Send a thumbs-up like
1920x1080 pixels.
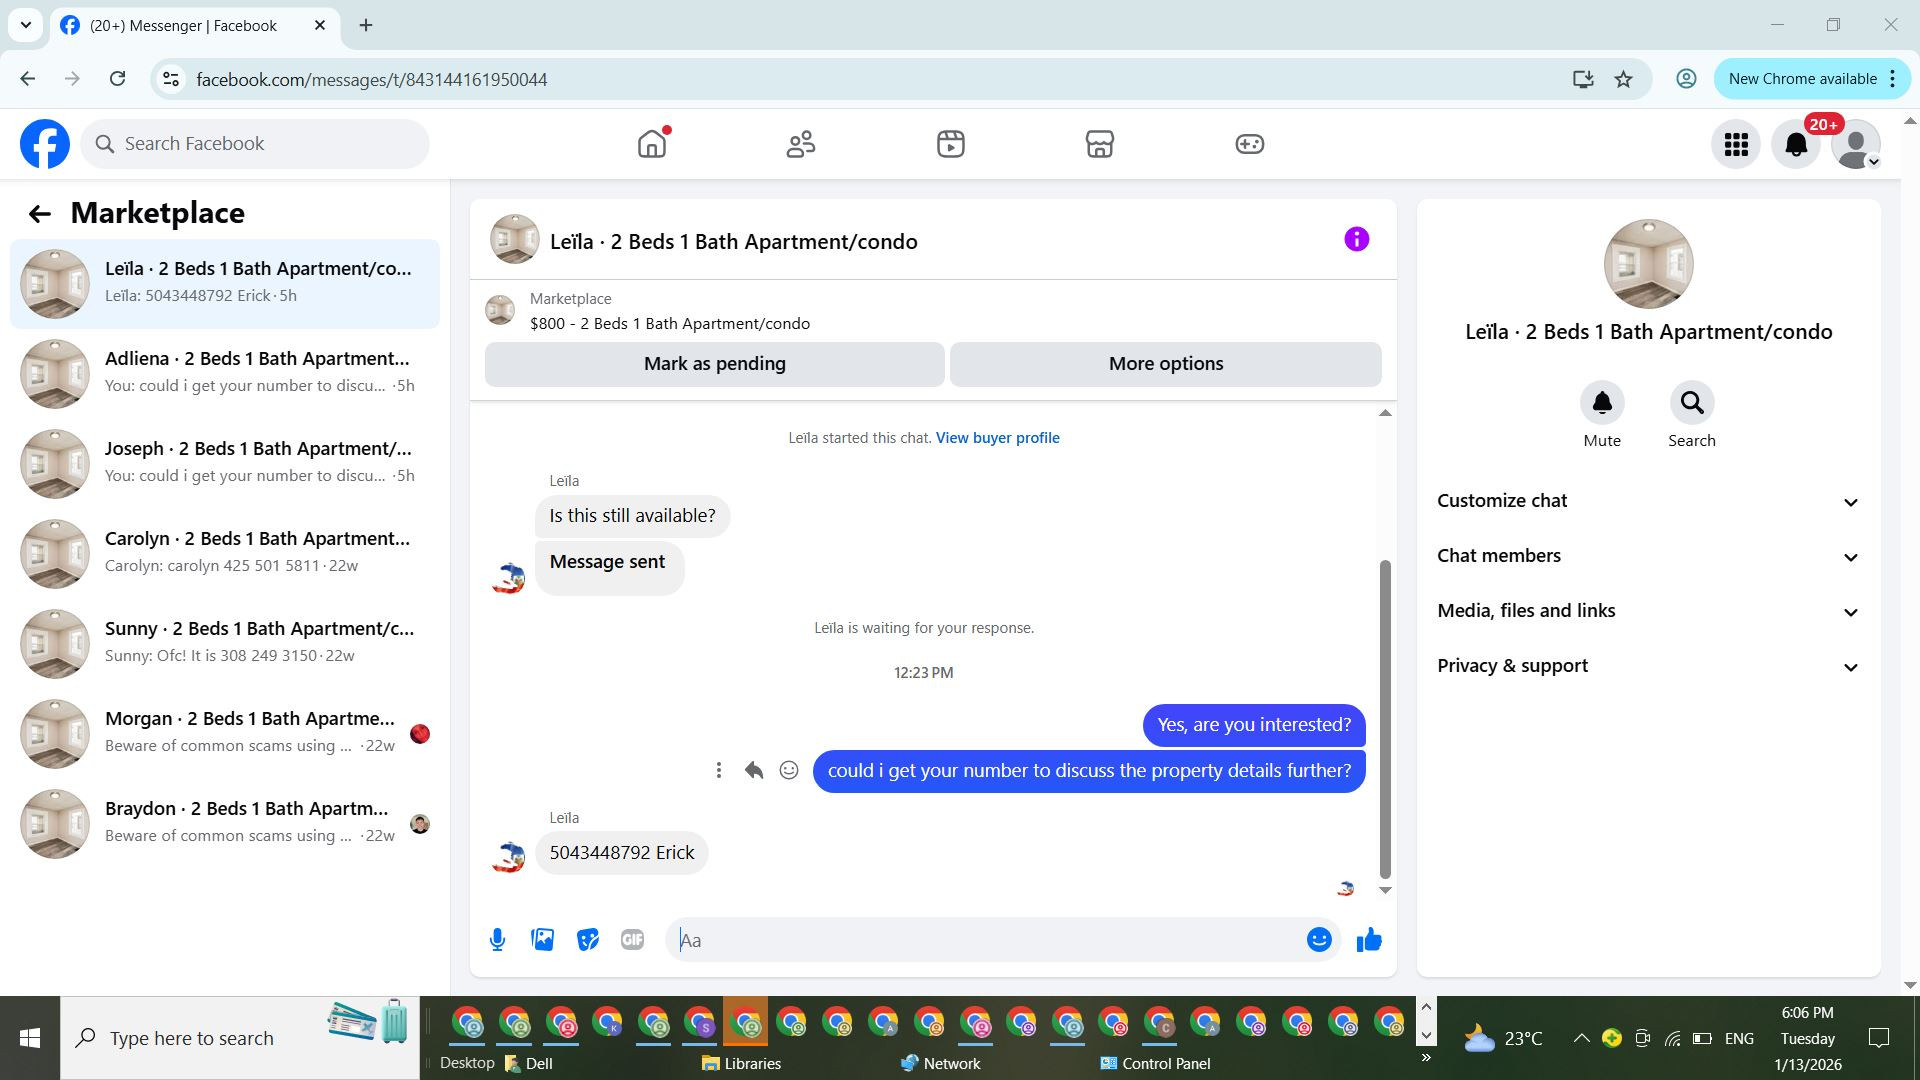[x=1368, y=940]
